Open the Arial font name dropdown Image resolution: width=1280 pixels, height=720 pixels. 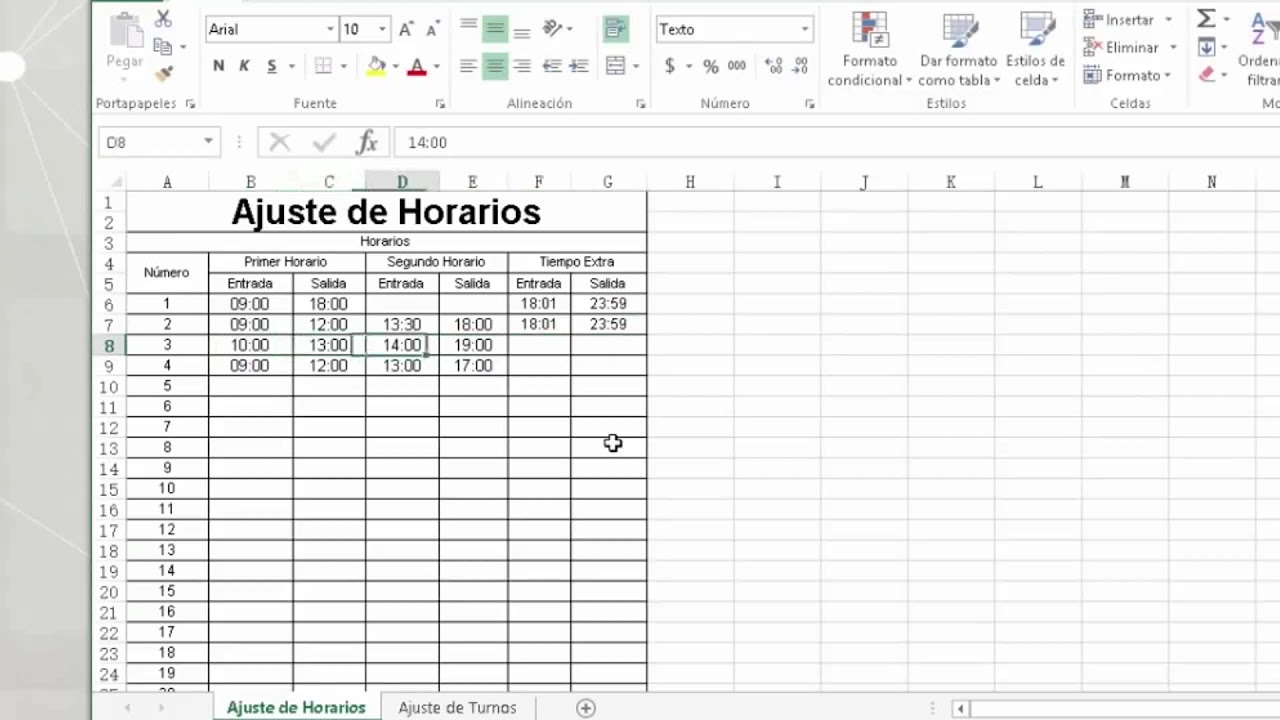pos(330,30)
